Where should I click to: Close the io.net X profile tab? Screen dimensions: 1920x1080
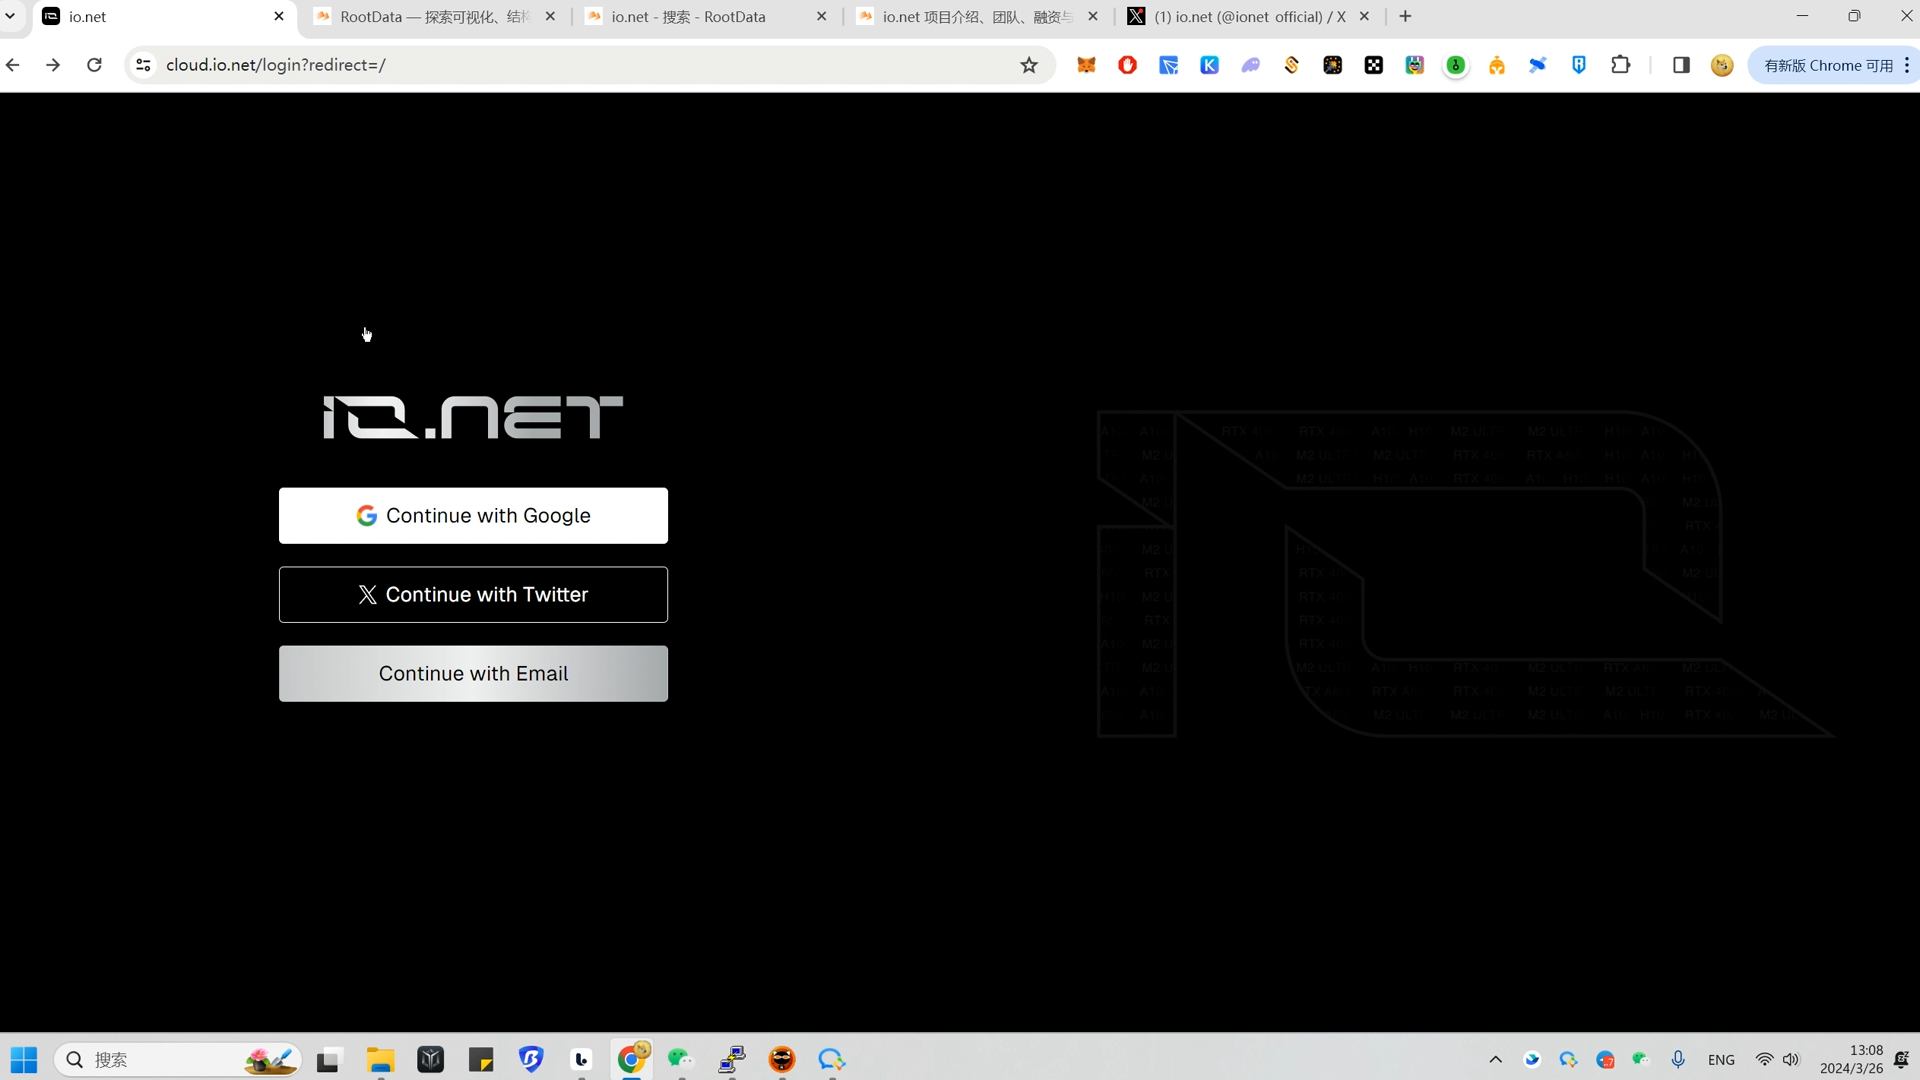1364,17
